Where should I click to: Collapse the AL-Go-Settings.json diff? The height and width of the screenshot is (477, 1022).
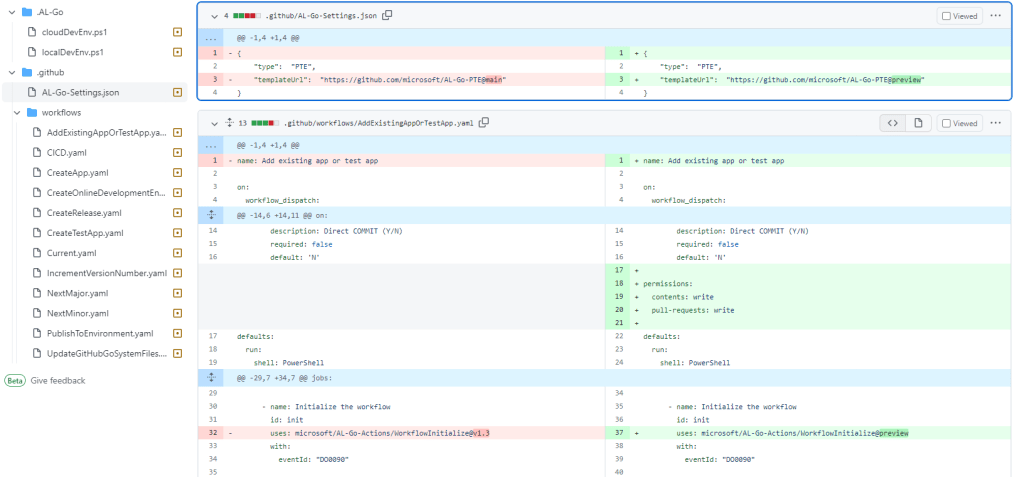coord(212,15)
